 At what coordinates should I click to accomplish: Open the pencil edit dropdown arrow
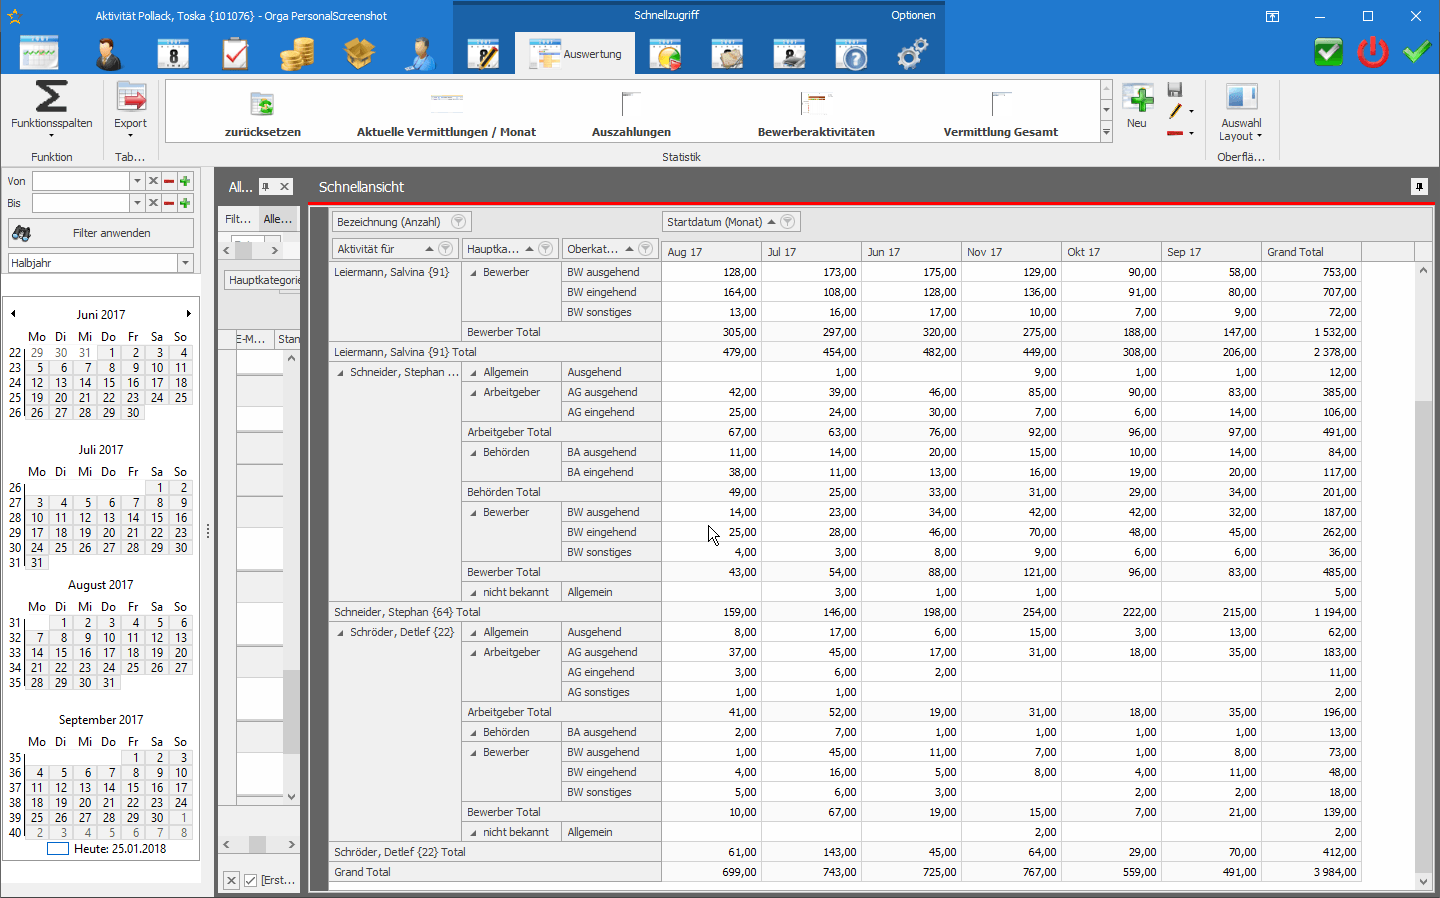[1191, 112]
